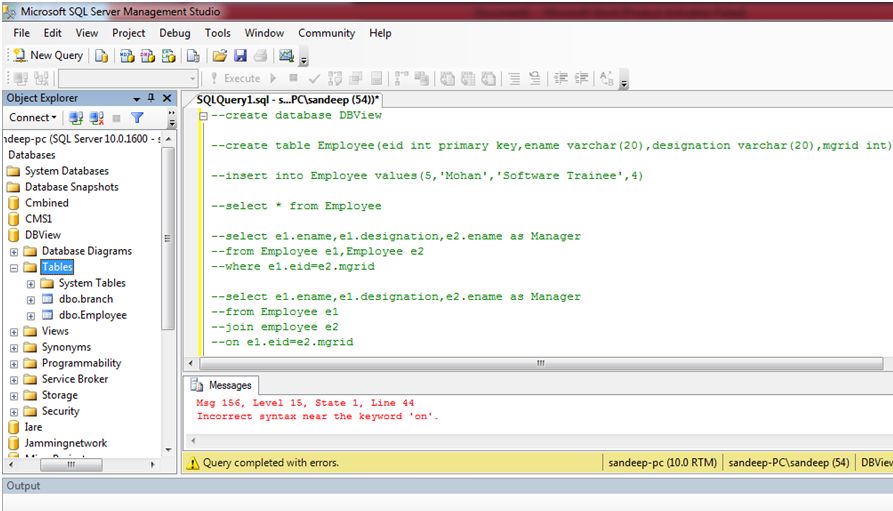
Task: Click 'sandeep-pc (10.0 RTM)' in status bar
Action: tap(662, 463)
